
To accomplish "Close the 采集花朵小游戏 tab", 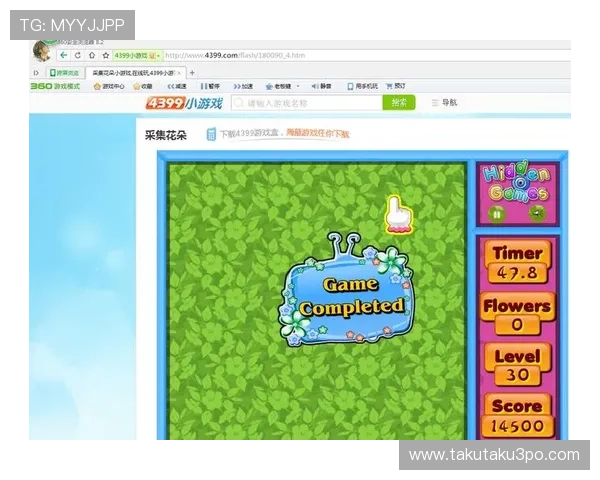I will pos(179,73).
